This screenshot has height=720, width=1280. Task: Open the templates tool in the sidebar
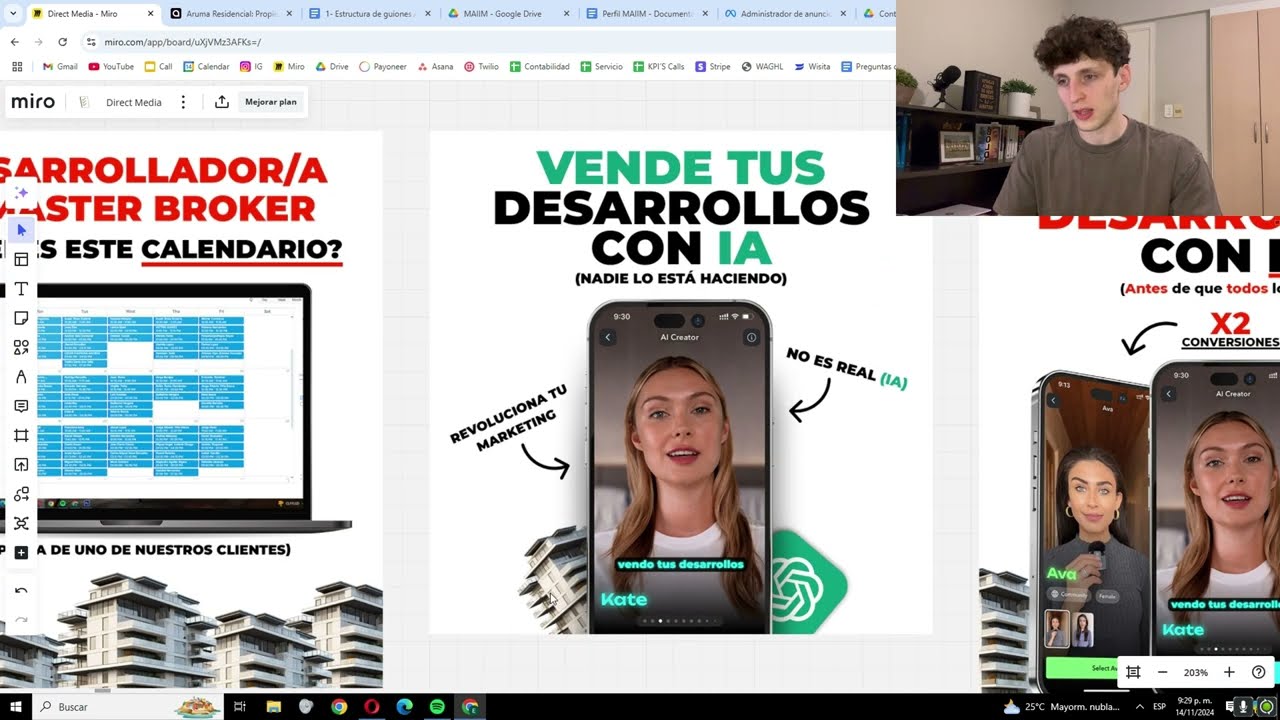[21, 259]
